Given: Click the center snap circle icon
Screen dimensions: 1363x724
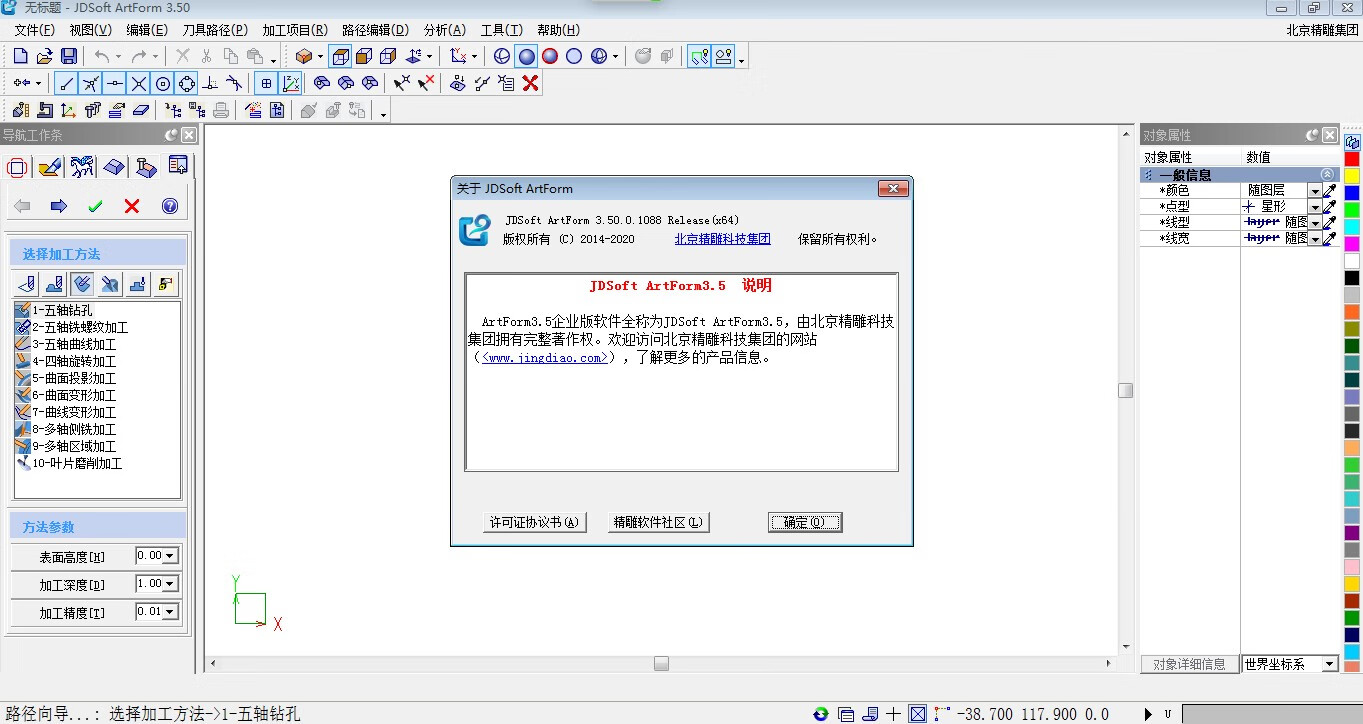Looking at the screenshot, I should 163,84.
